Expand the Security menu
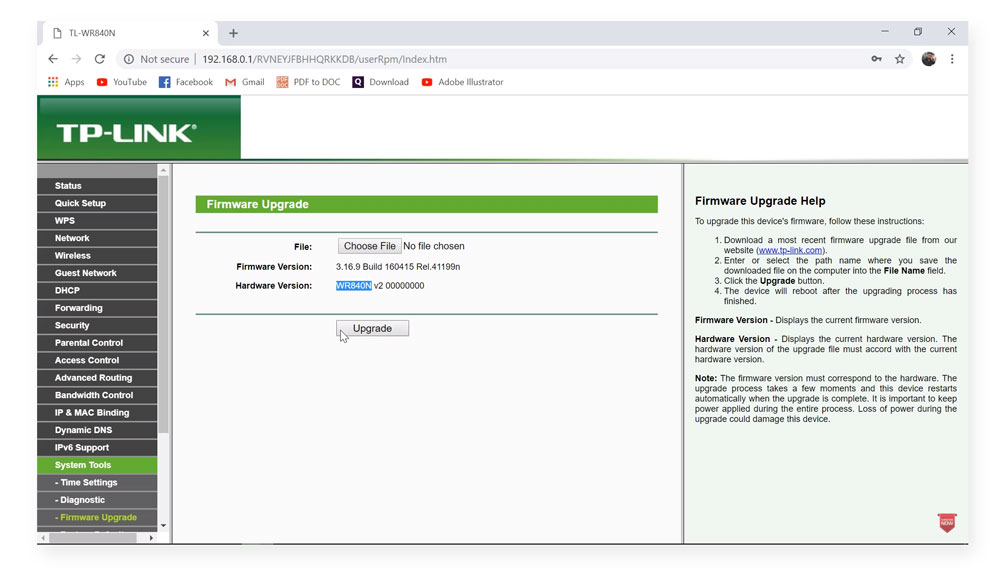 coord(97,325)
